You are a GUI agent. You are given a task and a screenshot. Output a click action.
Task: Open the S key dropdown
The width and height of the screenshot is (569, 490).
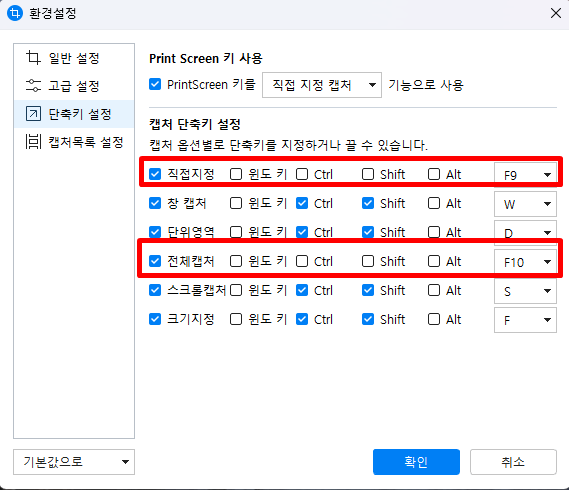point(525,291)
